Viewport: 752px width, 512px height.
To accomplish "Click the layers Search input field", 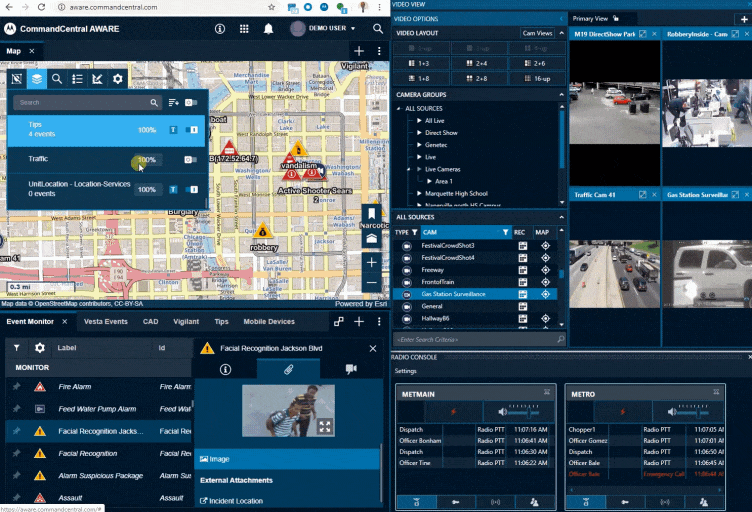I will [x=82, y=102].
